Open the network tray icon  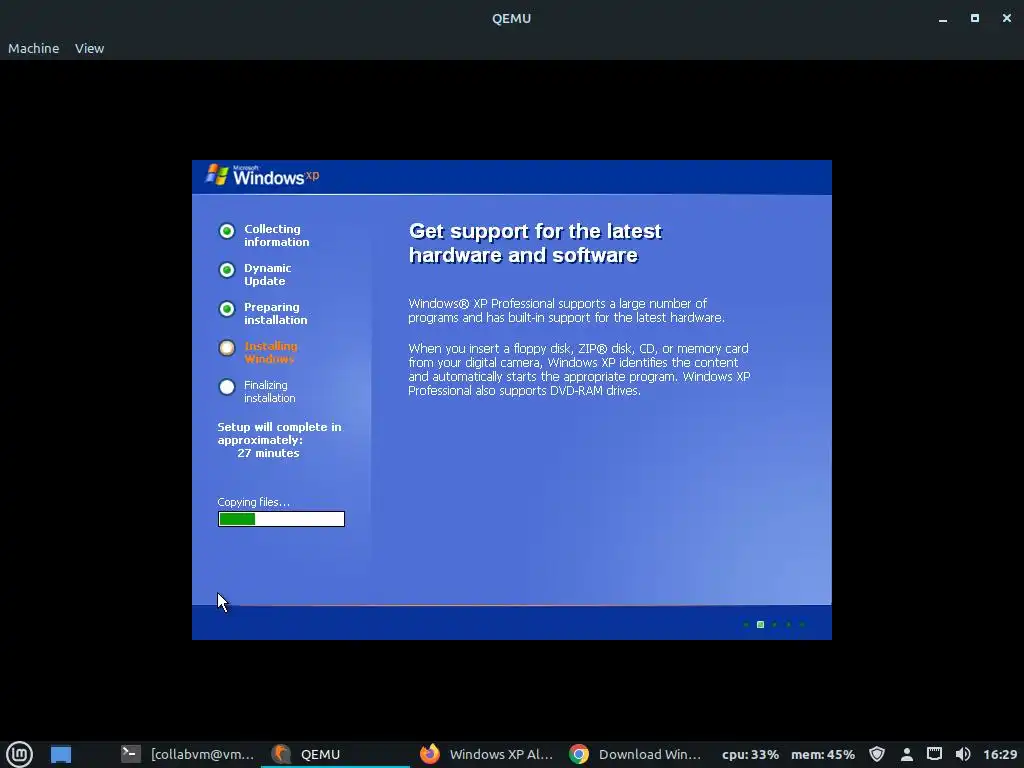[935, 754]
